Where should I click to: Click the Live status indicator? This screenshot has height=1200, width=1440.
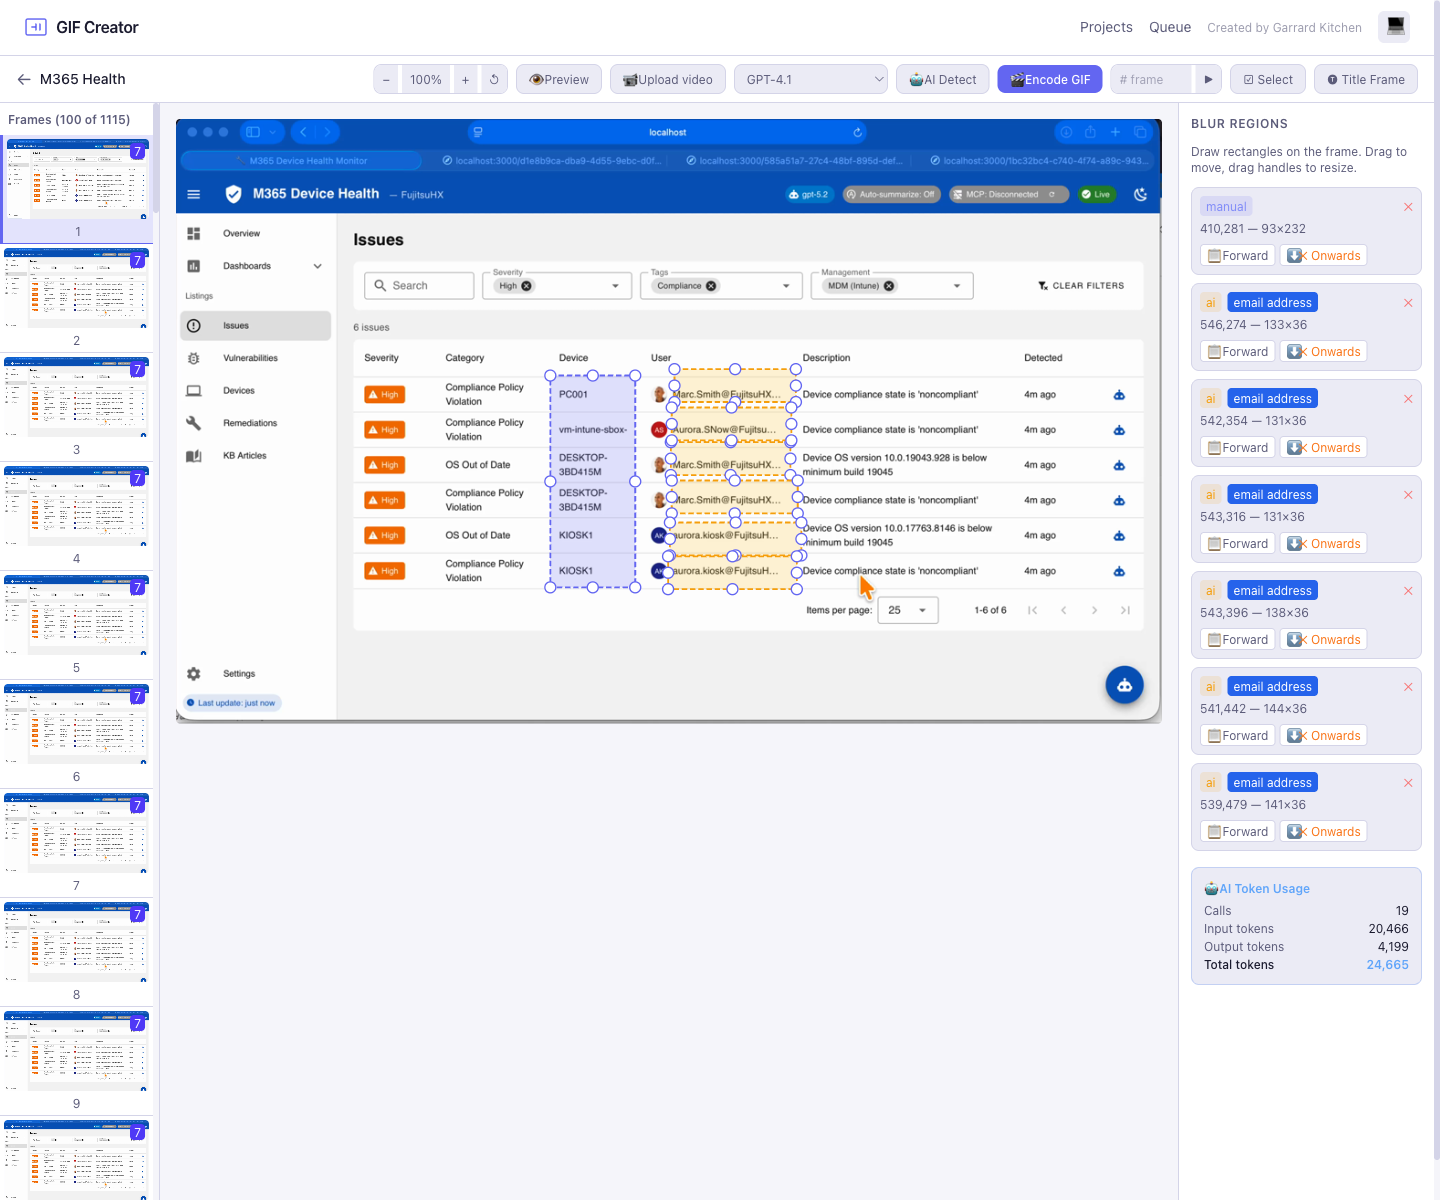tap(1096, 194)
